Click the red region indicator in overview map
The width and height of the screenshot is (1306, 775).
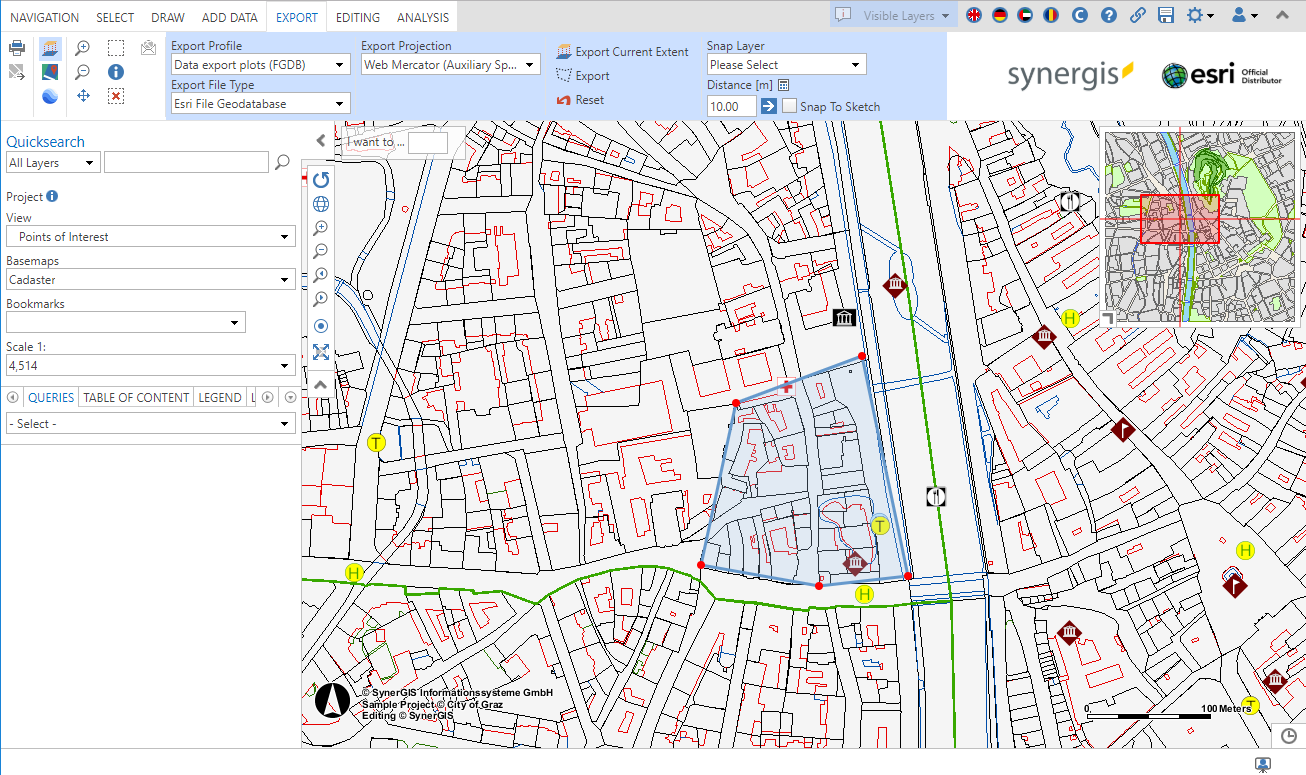tap(1180, 218)
